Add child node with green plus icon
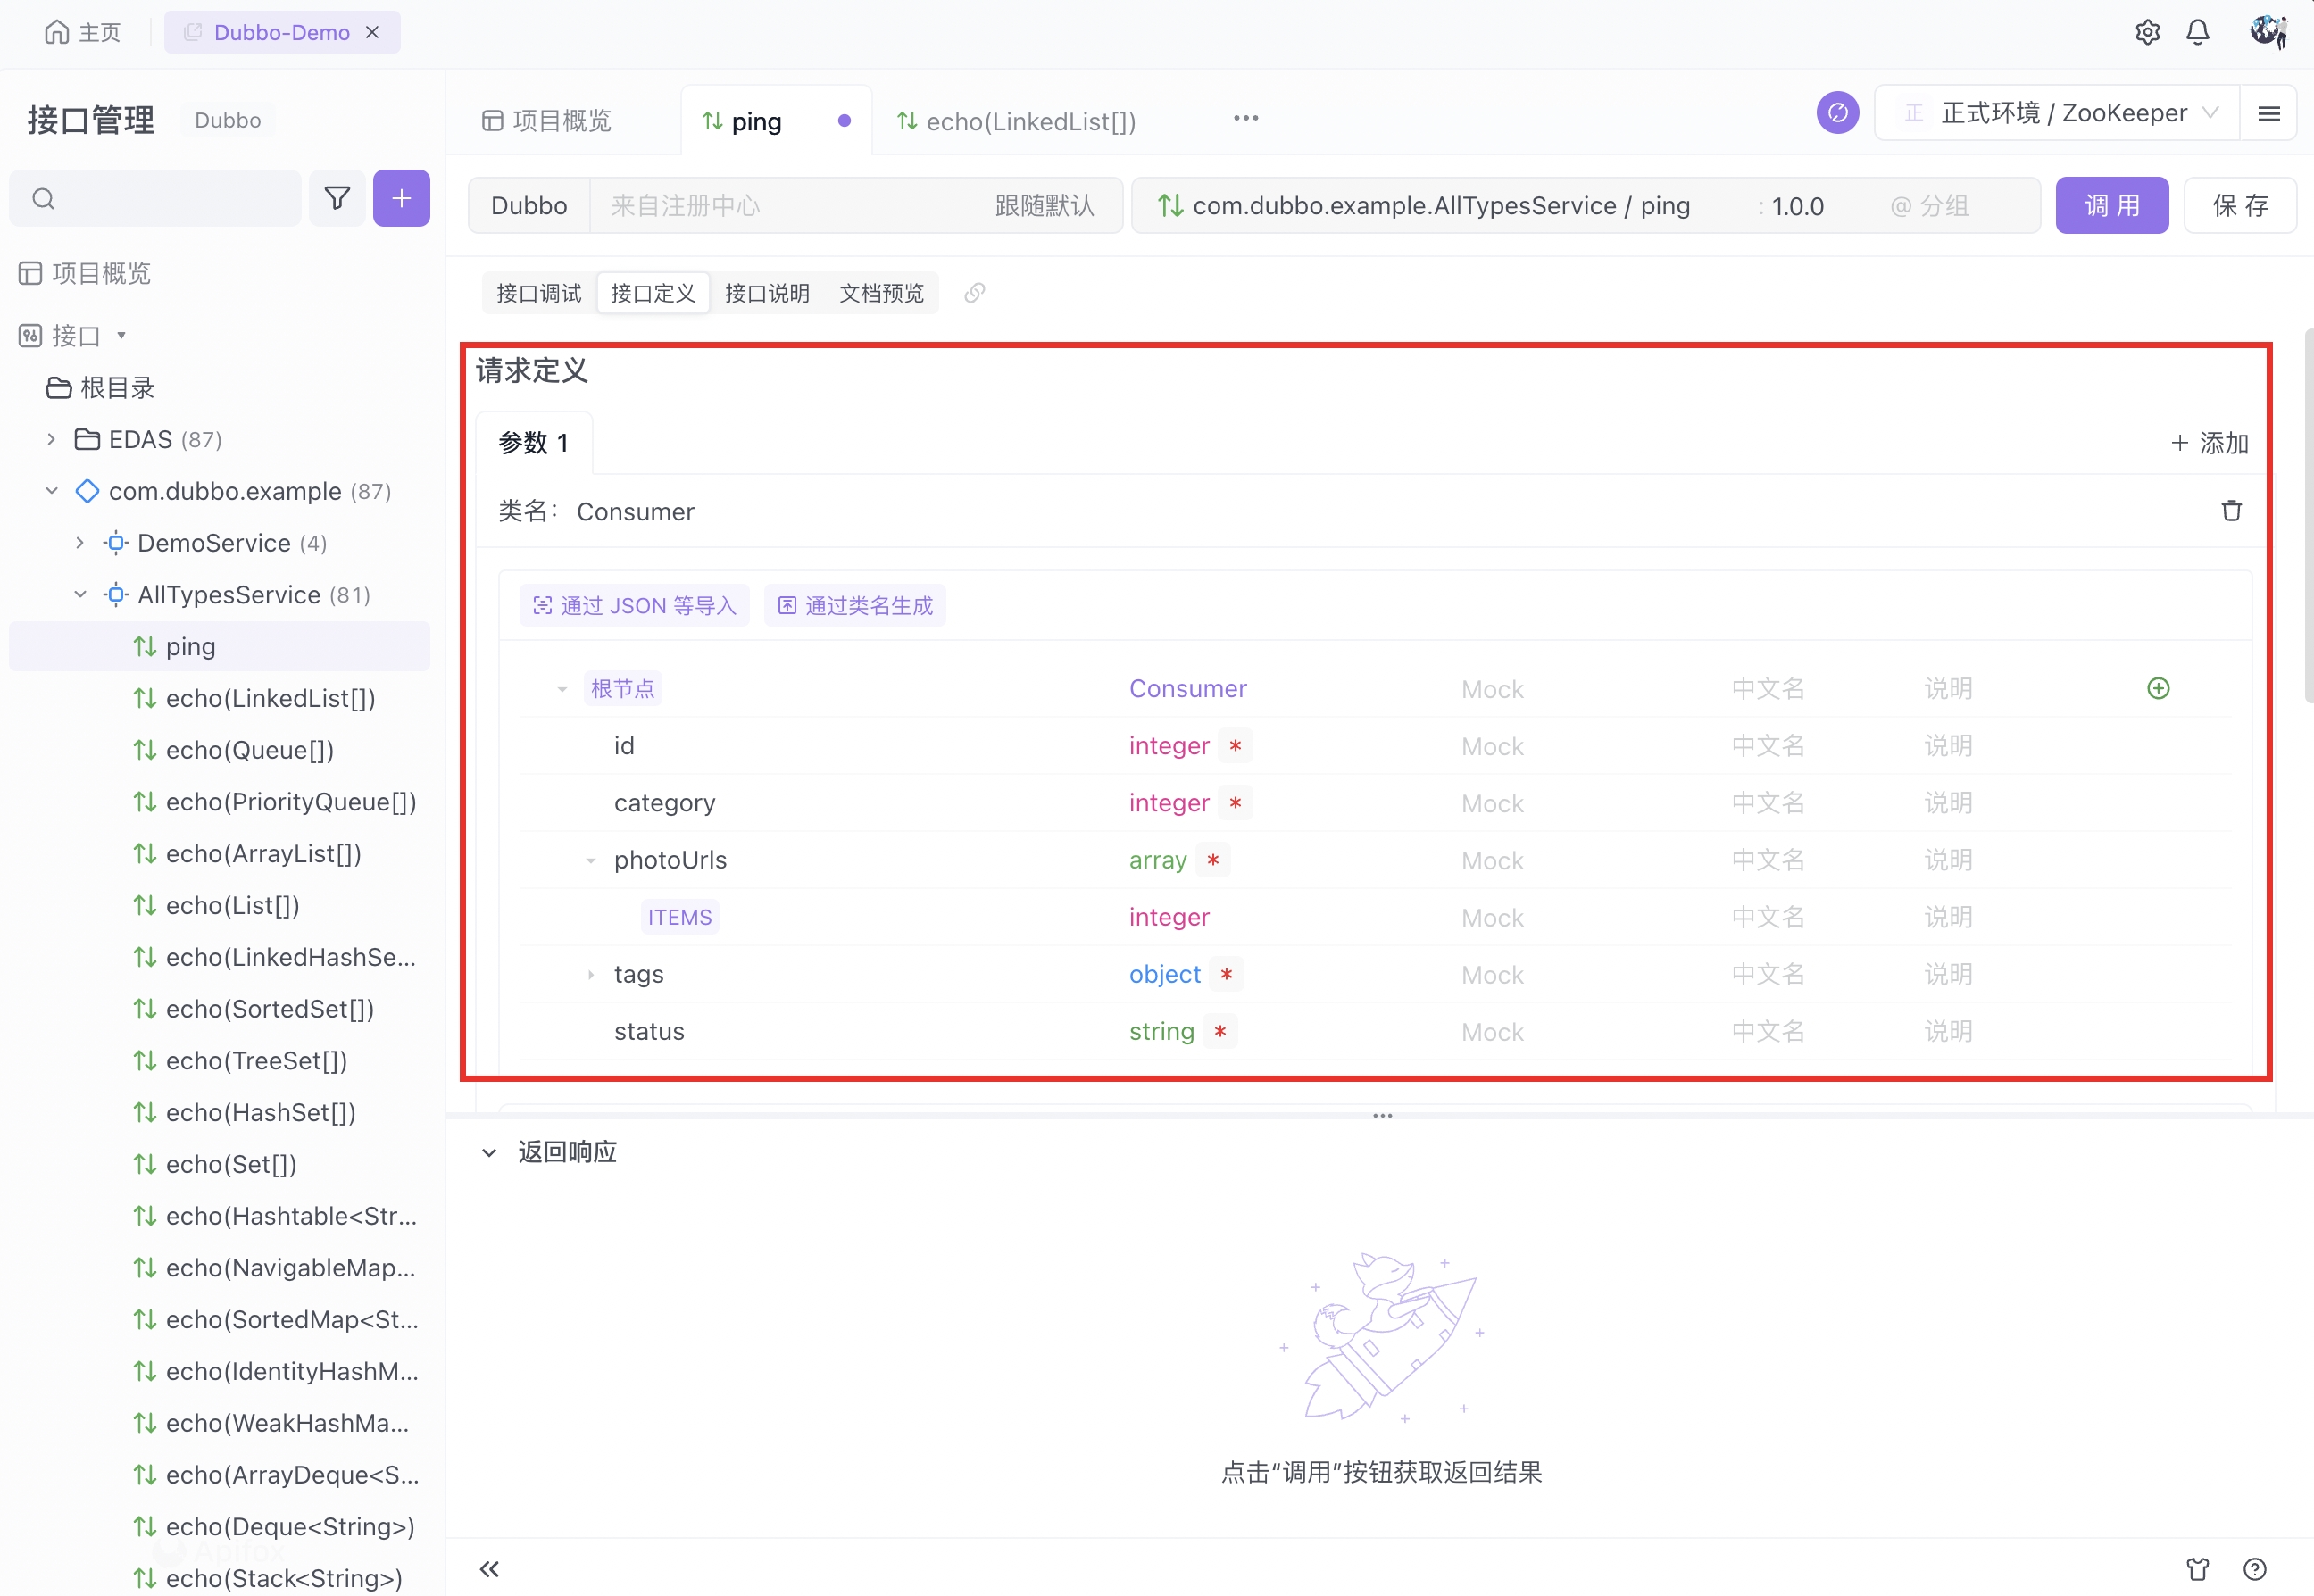Image resolution: width=2314 pixels, height=1596 pixels. (2158, 688)
